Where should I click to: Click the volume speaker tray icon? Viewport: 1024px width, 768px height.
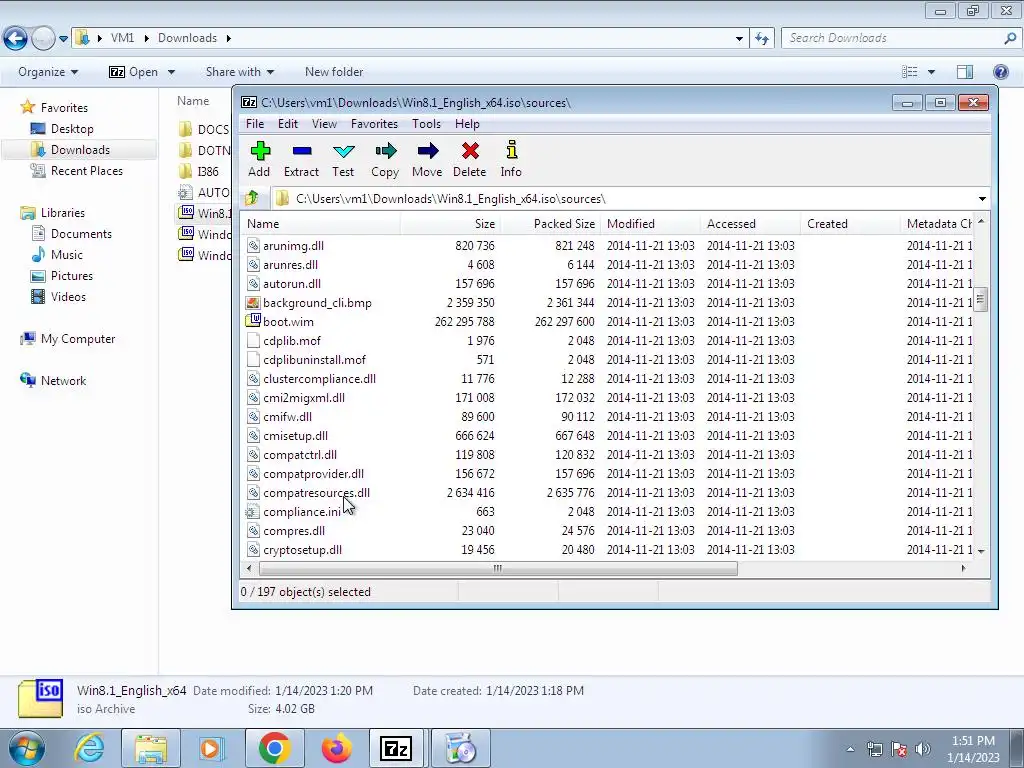tap(922, 749)
